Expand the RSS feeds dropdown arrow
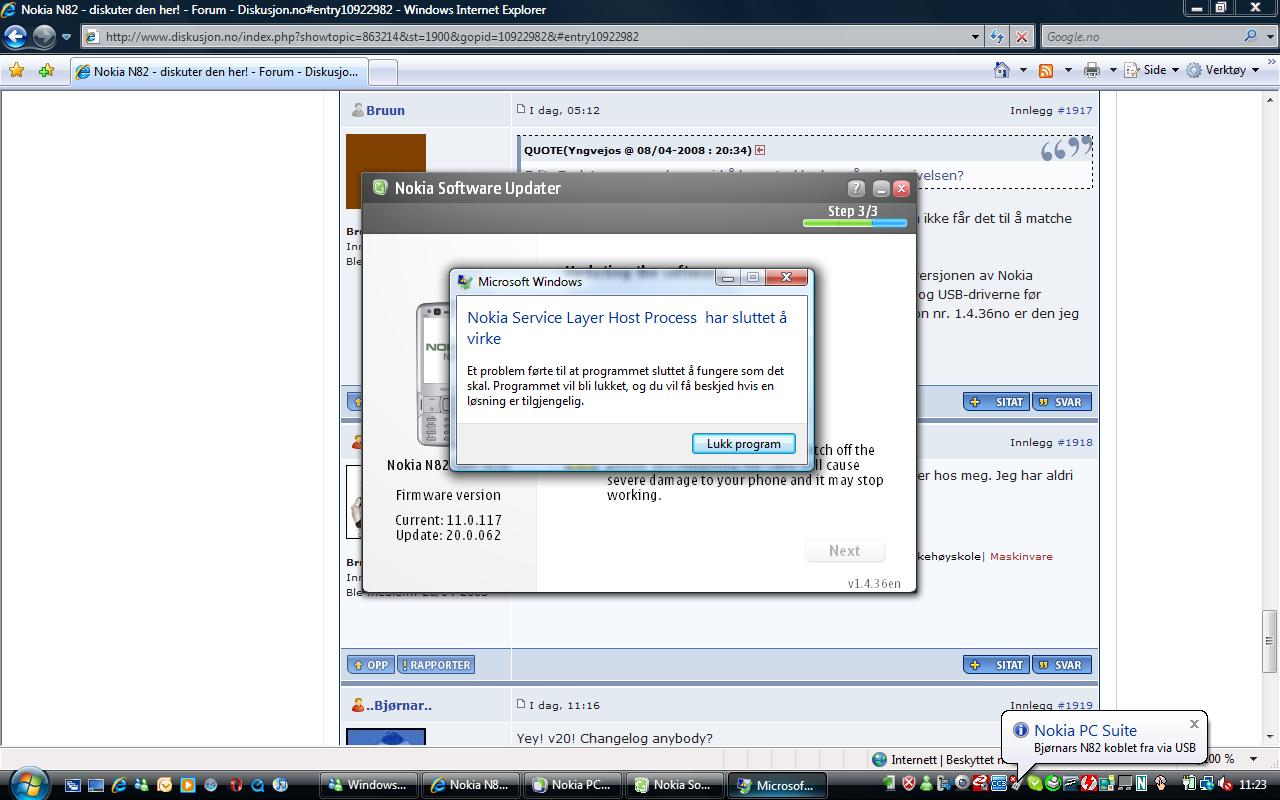The width and height of the screenshot is (1280, 800). click(x=1068, y=70)
